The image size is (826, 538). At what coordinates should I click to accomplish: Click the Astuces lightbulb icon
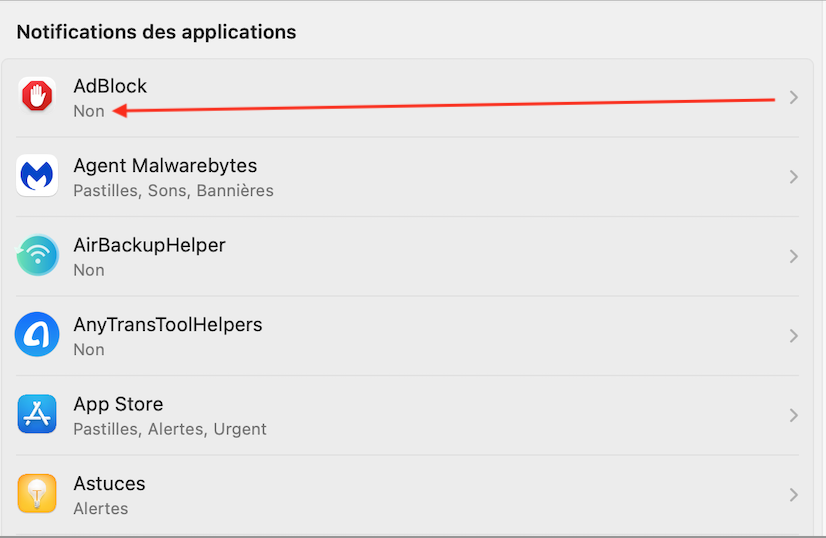click(37, 494)
